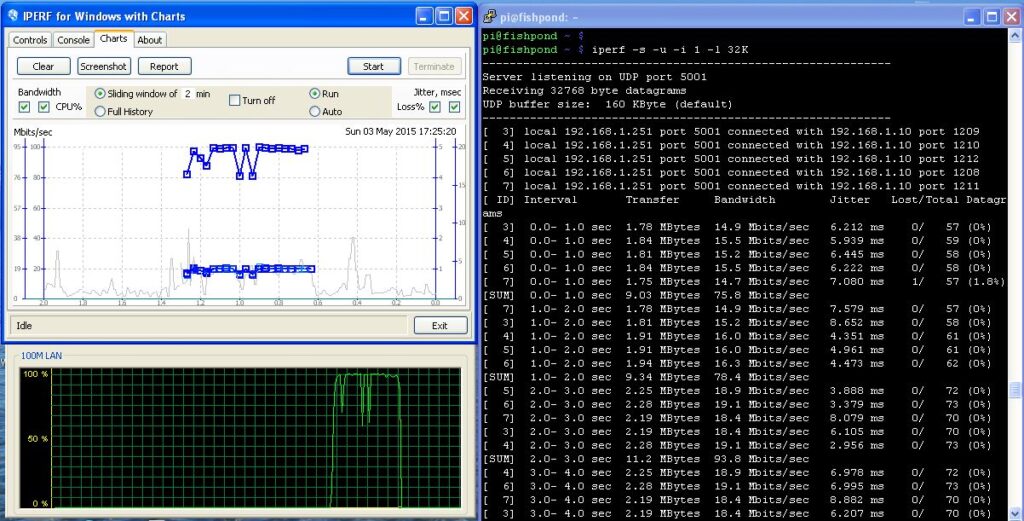The image size is (1024, 521).
Task: Click the '100M LAN' graph label
Action: click(x=41, y=356)
